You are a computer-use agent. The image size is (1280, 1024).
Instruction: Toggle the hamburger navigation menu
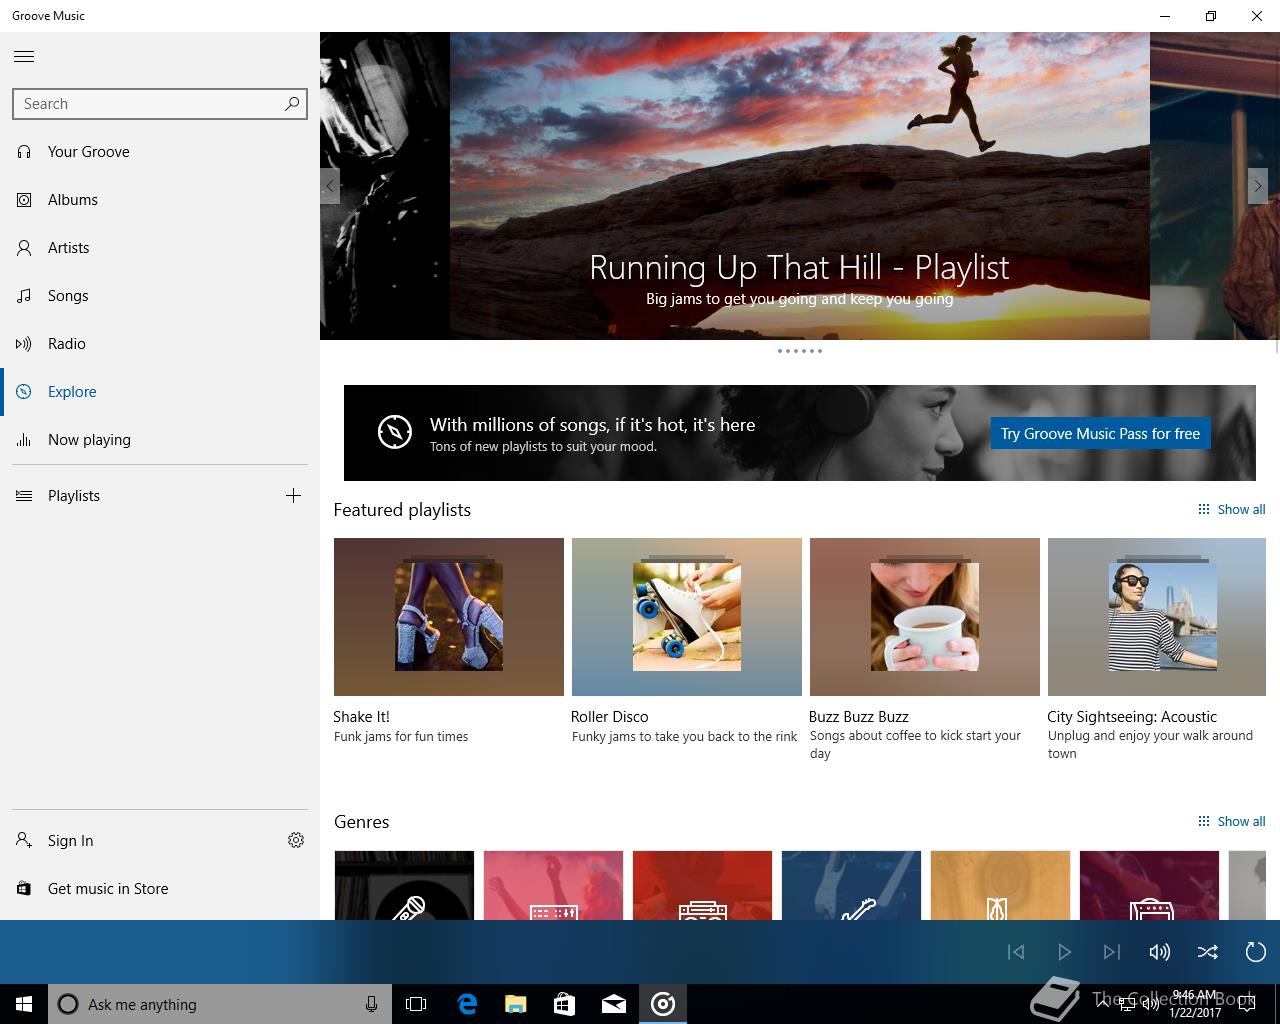point(24,57)
